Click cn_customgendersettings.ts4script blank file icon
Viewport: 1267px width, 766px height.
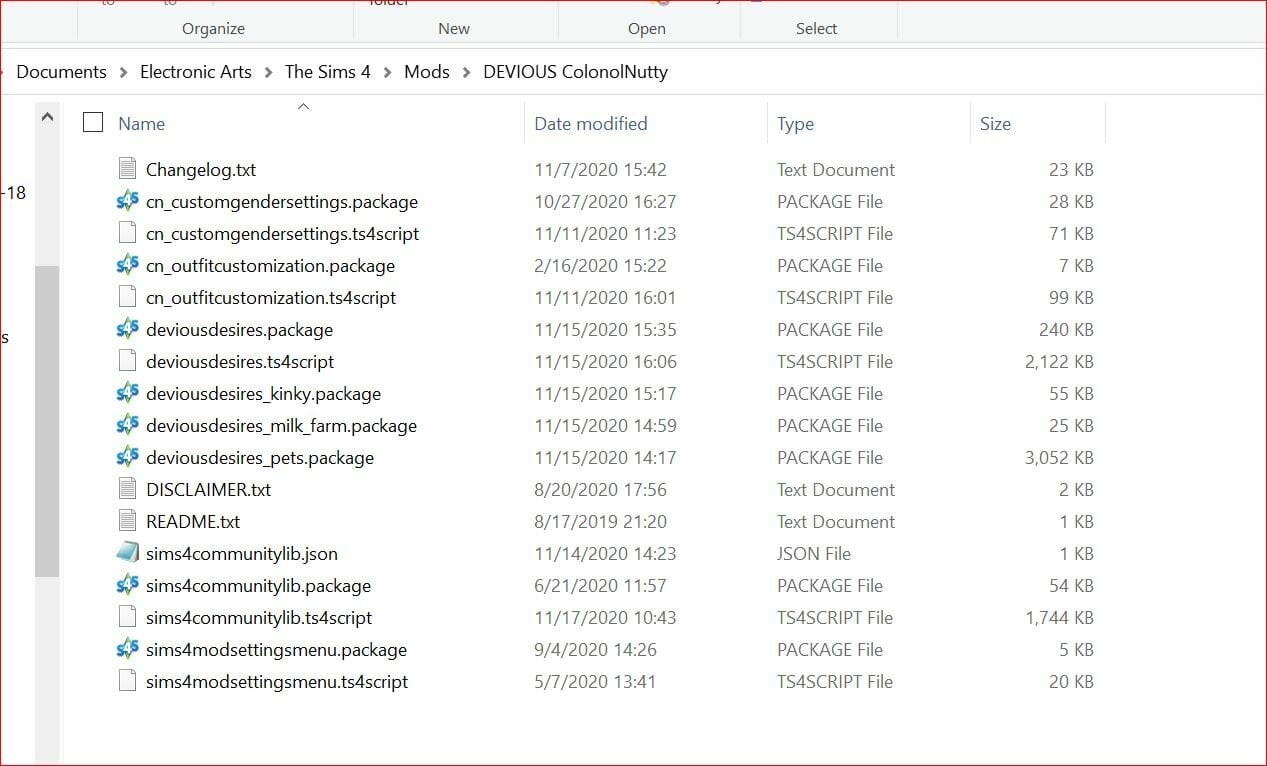pyautogui.click(x=127, y=233)
